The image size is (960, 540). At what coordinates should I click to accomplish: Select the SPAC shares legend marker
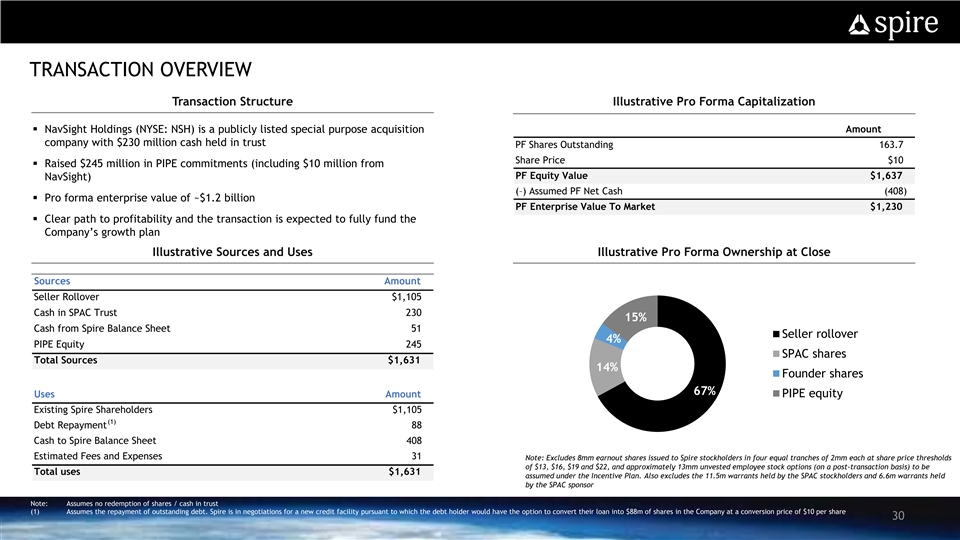[775, 354]
